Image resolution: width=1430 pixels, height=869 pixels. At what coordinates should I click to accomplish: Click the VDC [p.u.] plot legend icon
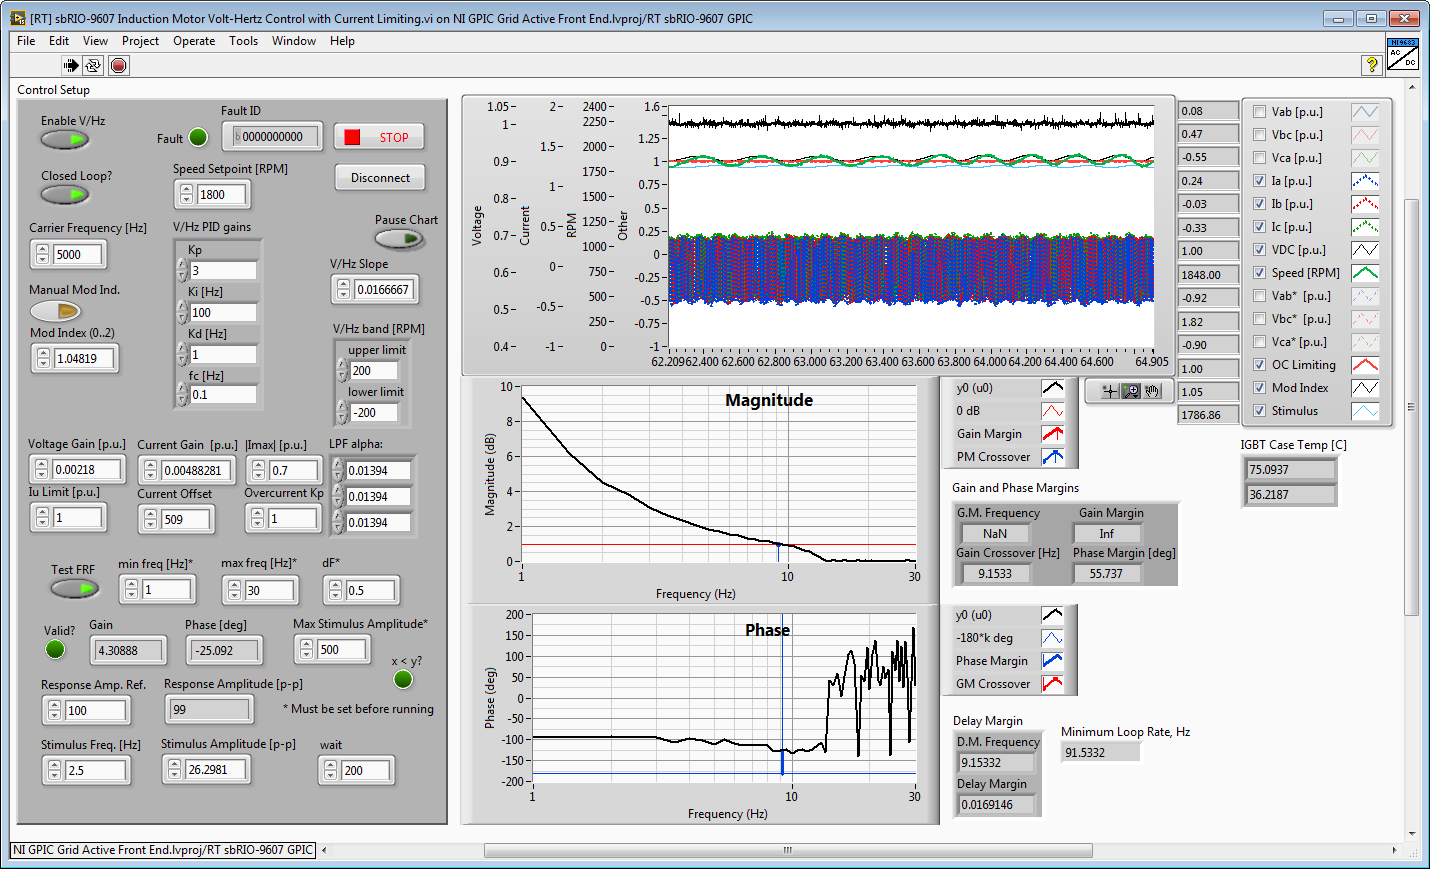pyautogui.click(x=1365, y=250)
